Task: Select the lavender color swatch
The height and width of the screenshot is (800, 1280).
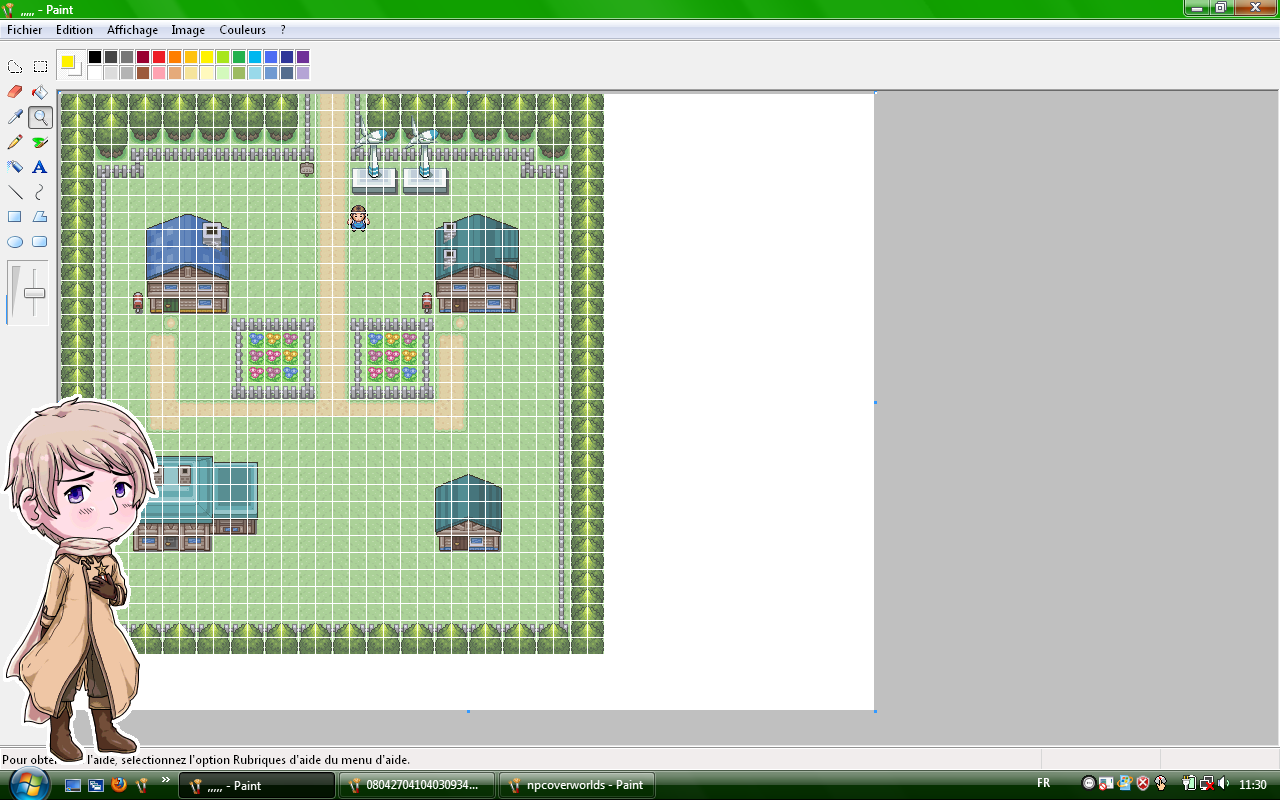Action: pyautogui.click(x=303, y=73)
